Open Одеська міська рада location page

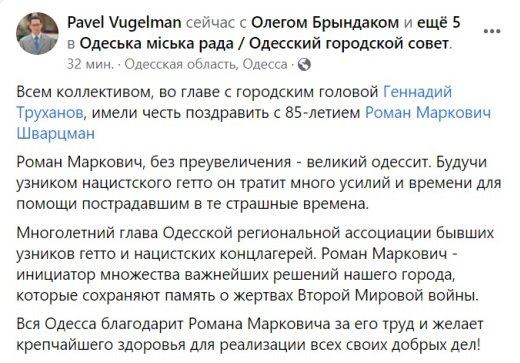point(264,43)
